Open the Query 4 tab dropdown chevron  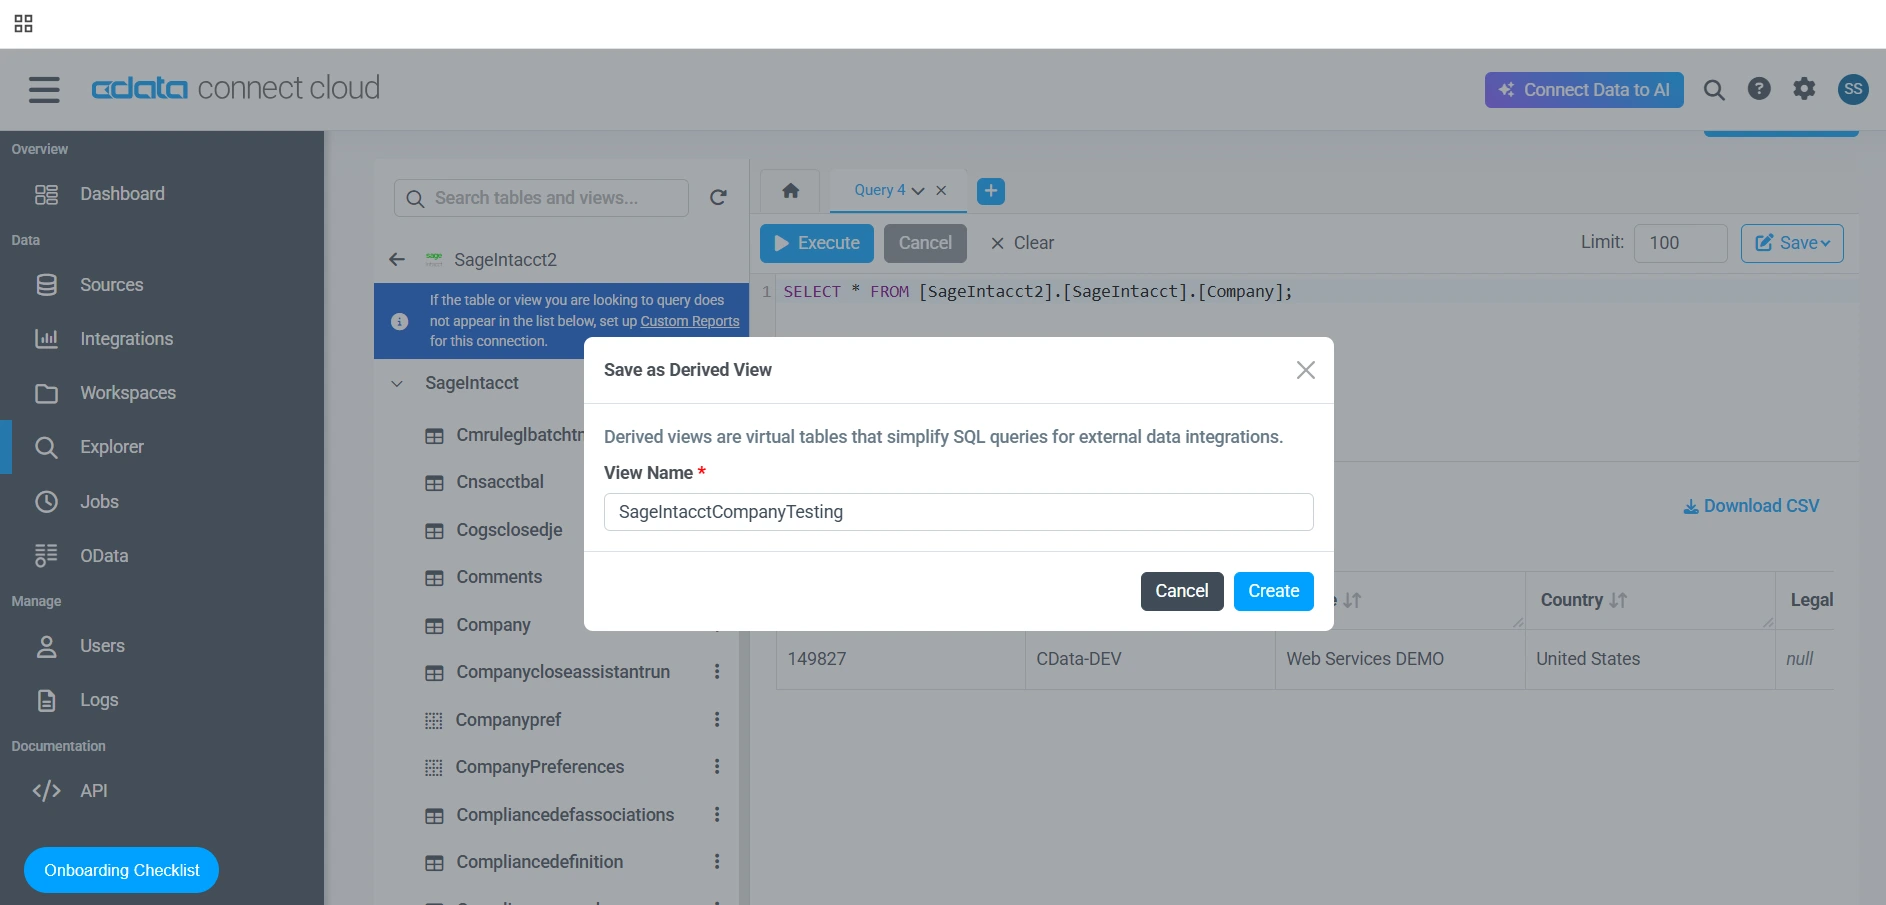[x=918, y=191]
